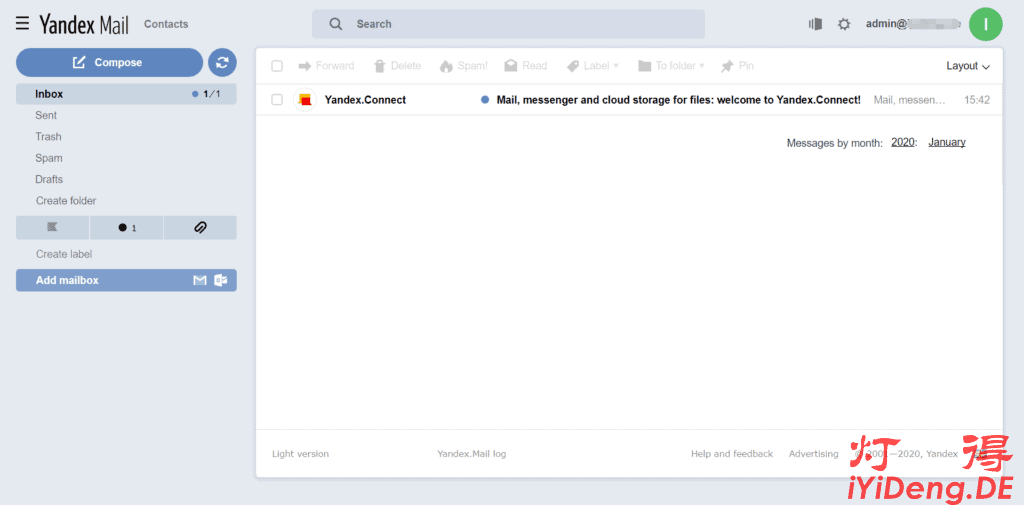Open the settings gear icon
Screen dimensions: 1024x505
844,24
